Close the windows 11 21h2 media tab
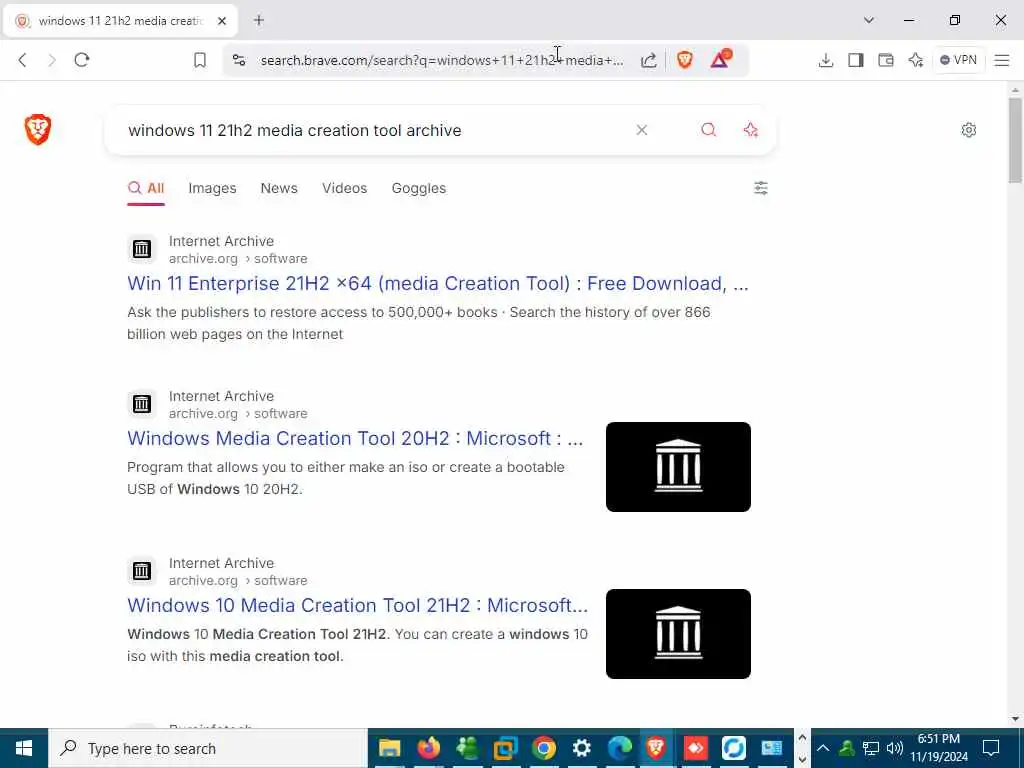 pyautogui.click(x=221, y=21)
